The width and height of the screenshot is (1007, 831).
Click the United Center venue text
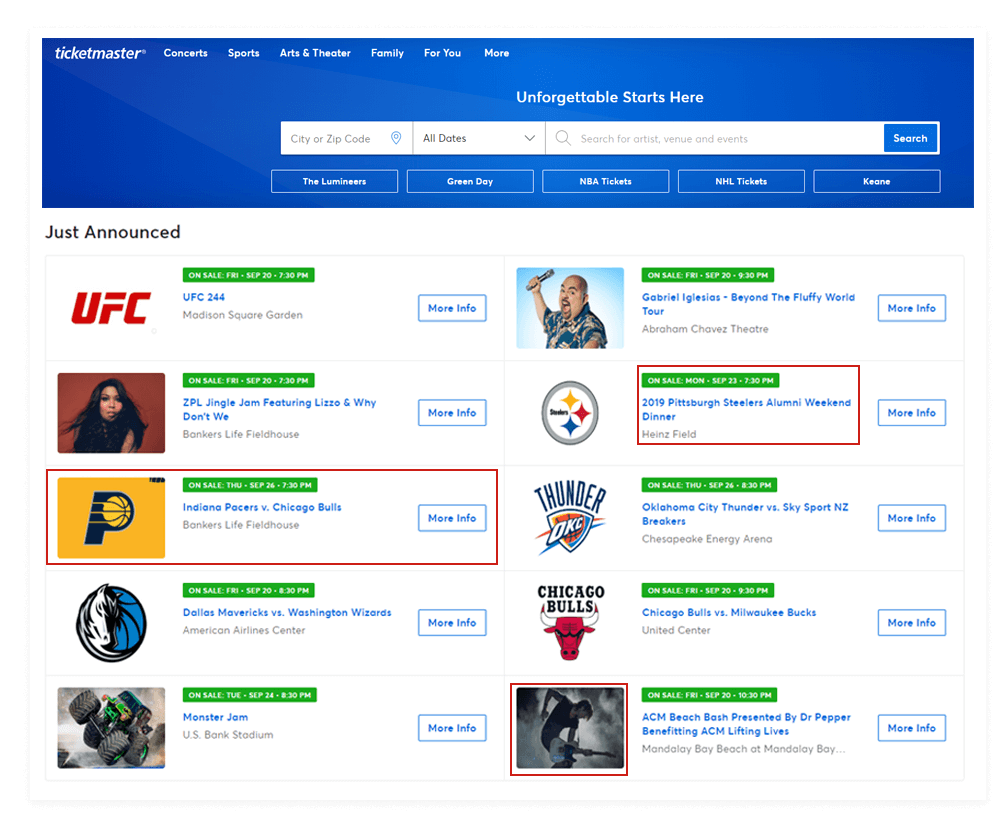pyautogui.click(x=676, y=631)
